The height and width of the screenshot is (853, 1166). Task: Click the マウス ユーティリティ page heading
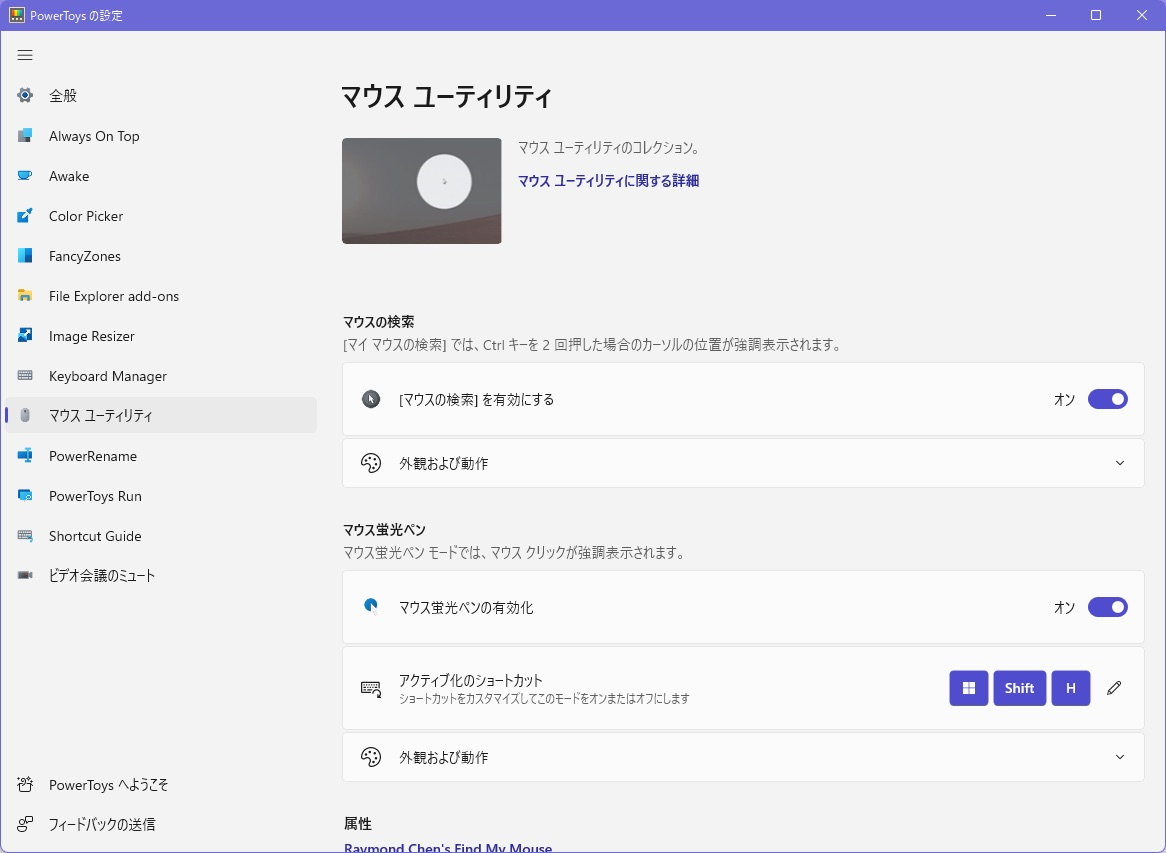446,97
